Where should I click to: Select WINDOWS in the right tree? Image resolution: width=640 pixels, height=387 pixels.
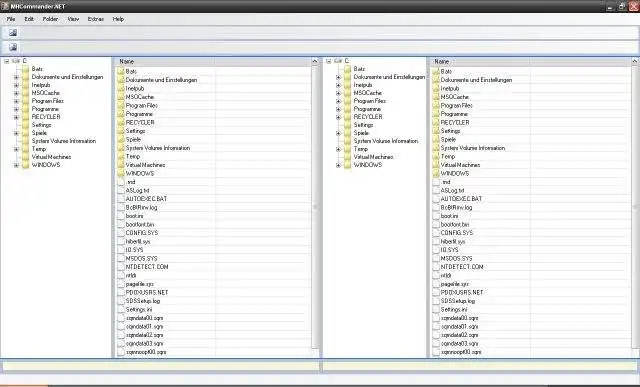(x=368, y=165)
